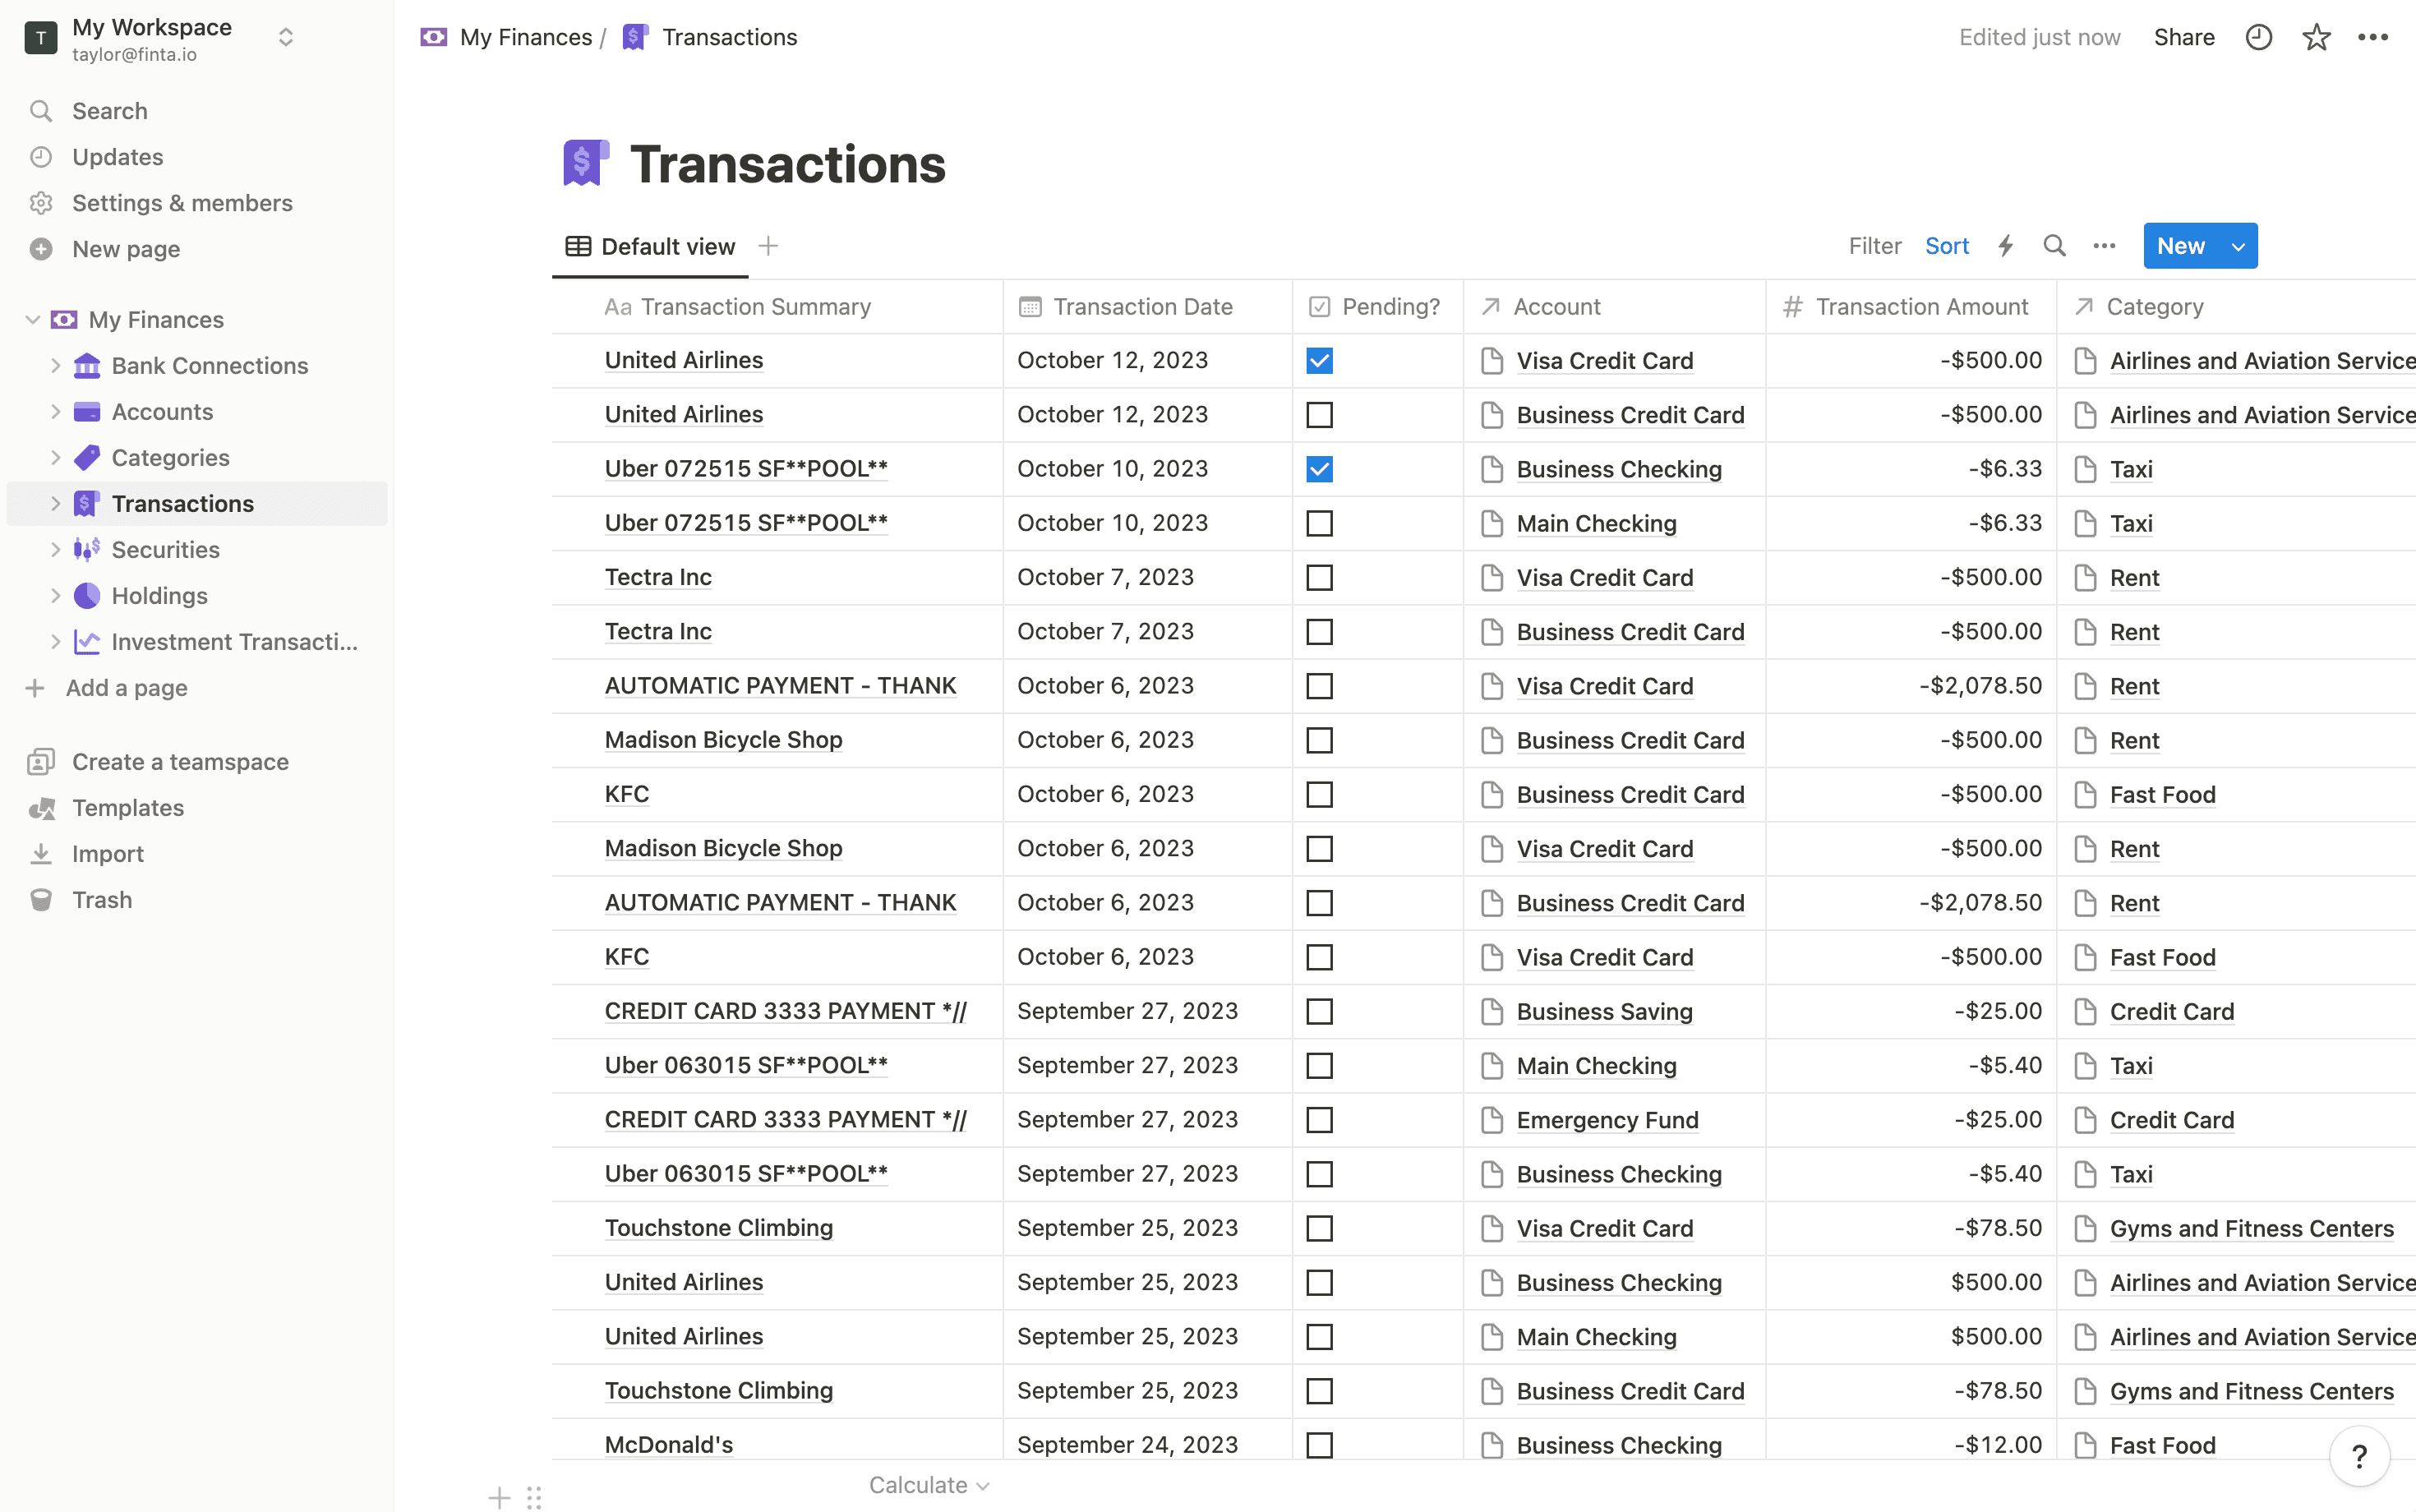Open view settings via the ellipsis next to search
2416x1512 pixels.
point(2105,245)
